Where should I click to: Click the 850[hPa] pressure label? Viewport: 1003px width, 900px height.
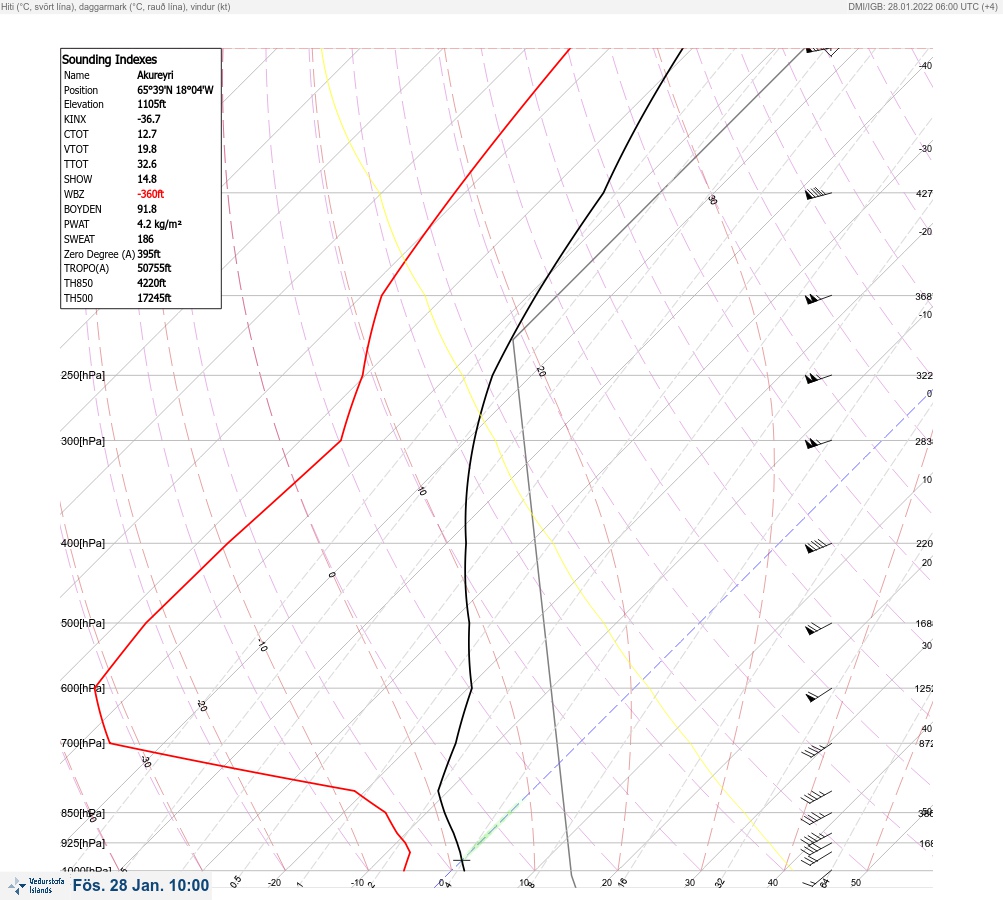[x=83, y=813]
